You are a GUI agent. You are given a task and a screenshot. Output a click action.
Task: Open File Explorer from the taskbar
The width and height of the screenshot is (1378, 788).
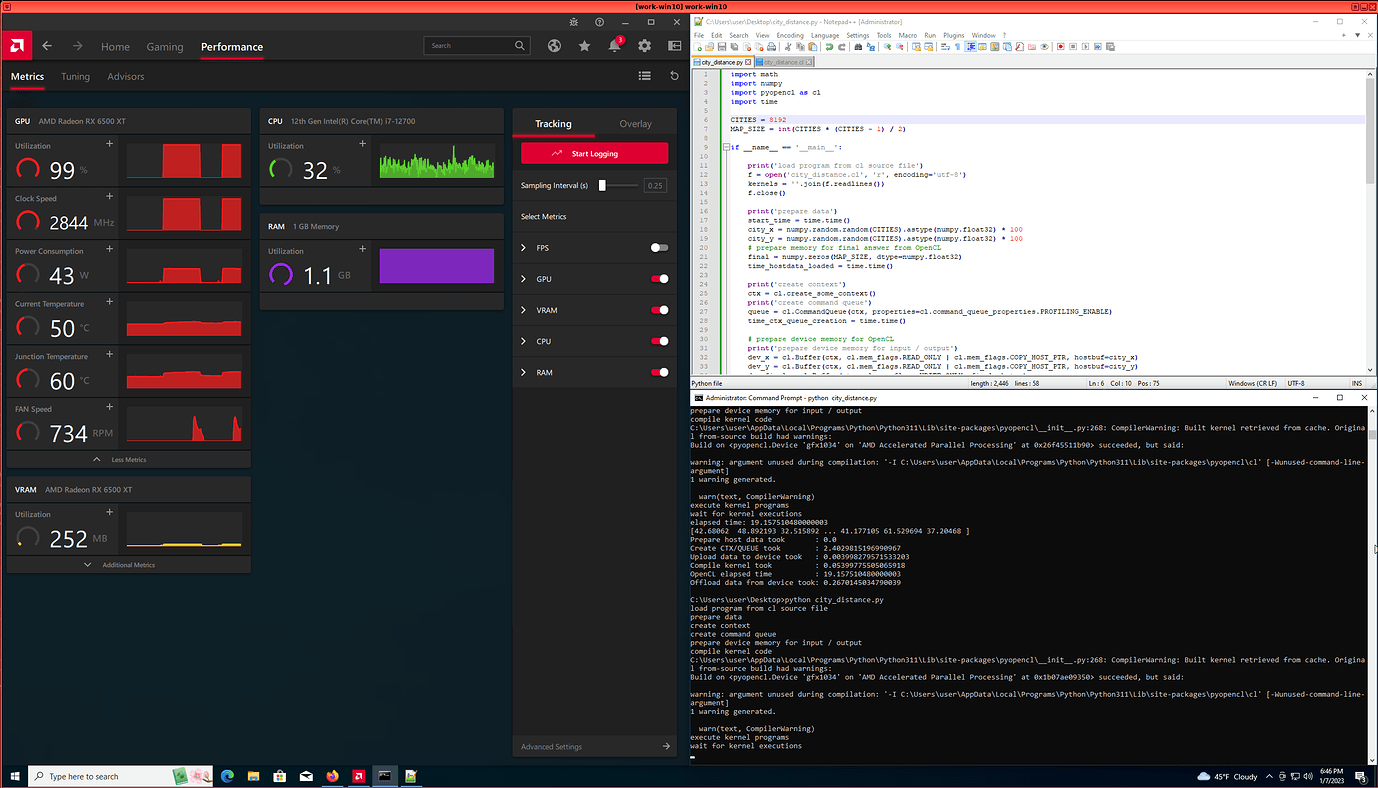pos(253,776)
